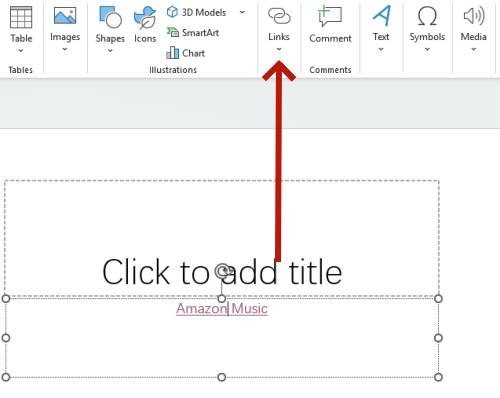The height and width of the screenshot is (398, 500).
Task: Click the bottom-center sizing handle of text box
Action: (222, 377)
